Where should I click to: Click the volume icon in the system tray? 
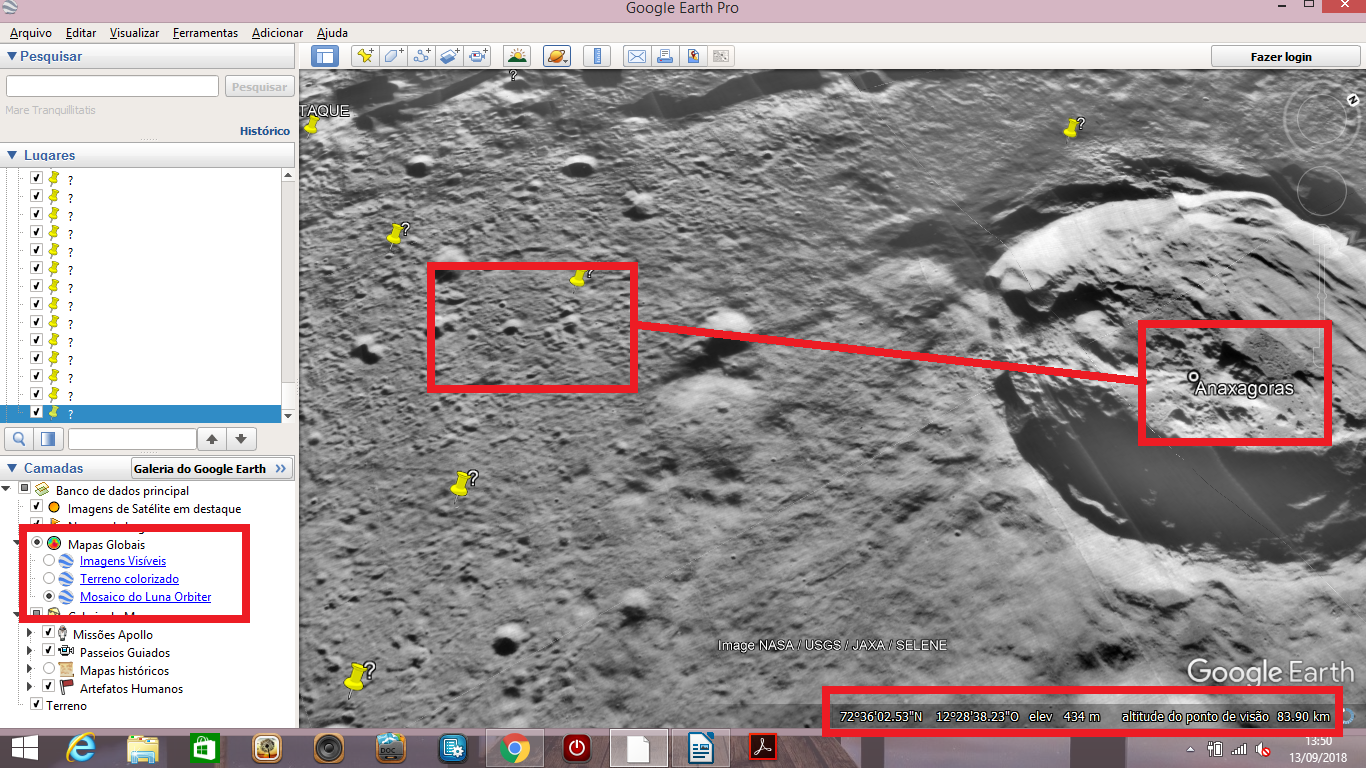point(1263,749)
